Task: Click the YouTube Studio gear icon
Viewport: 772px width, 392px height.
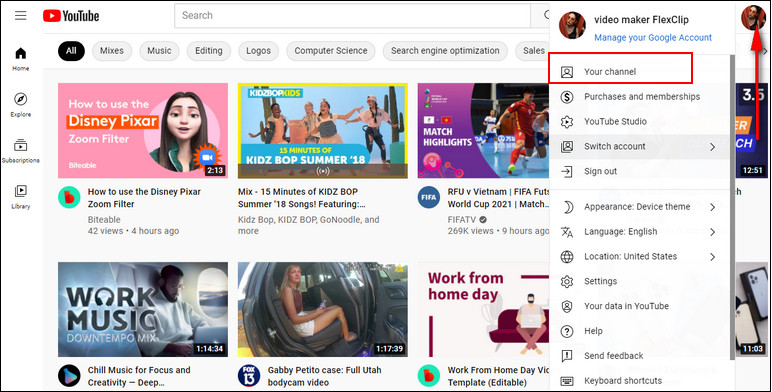Action: 567,122
